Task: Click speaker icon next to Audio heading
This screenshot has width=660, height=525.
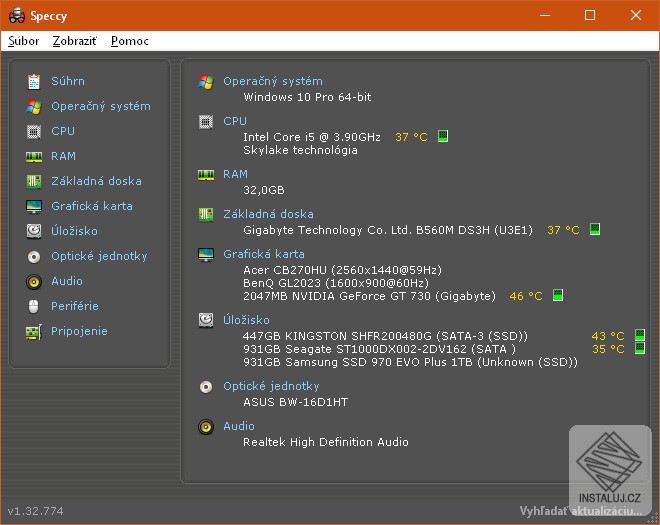Action: (206, 427)
